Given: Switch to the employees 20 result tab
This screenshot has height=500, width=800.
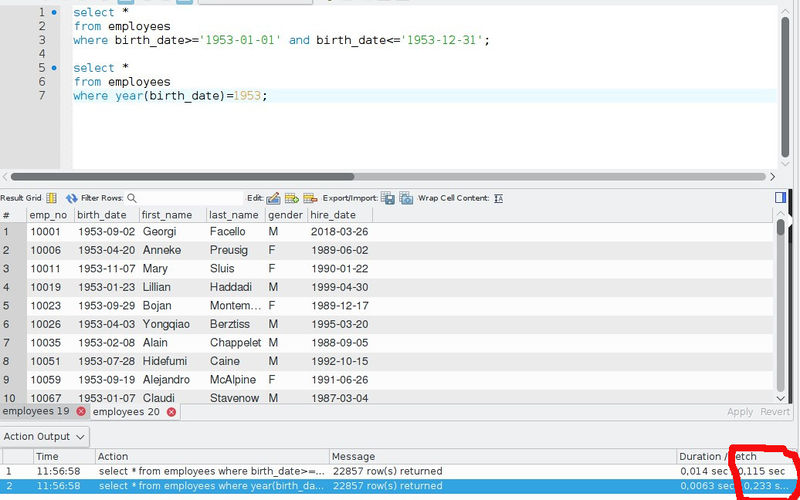Looking at the screenshot, I should 126,411.
